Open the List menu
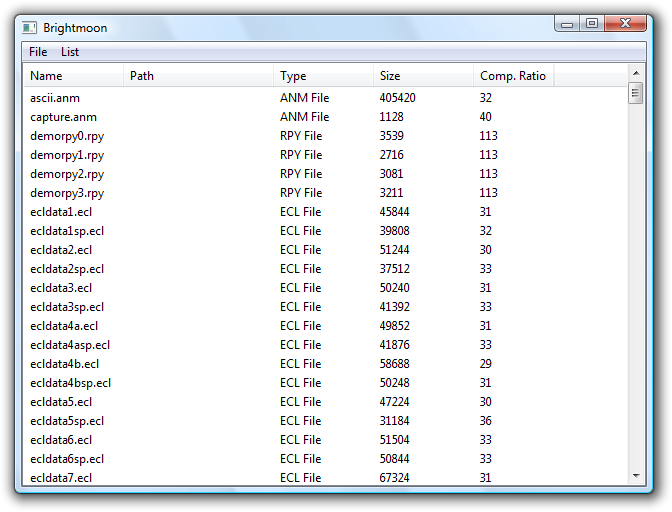Viewport: 672px width, 512px height. click(70, 52)
